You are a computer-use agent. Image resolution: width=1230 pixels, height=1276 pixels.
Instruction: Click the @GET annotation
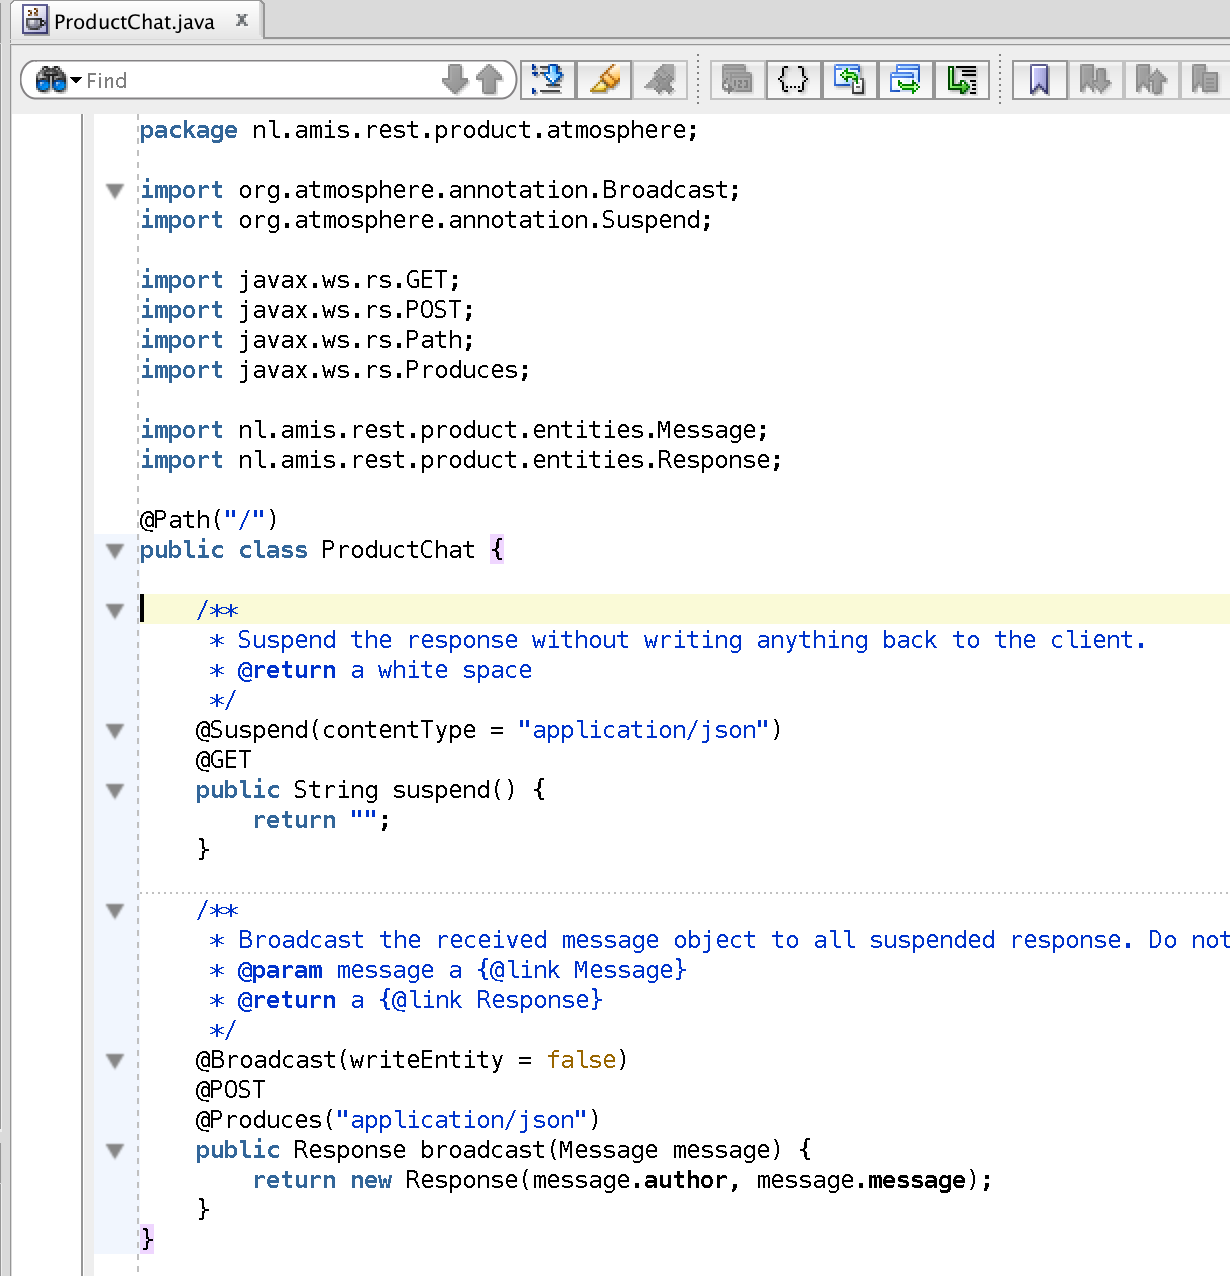click(x=223, y=760)
